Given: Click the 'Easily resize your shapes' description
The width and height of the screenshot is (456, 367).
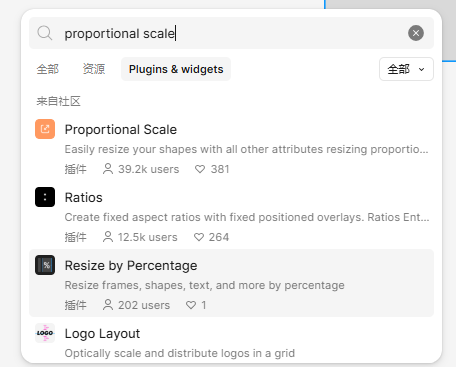Looking at the screenshot, I should click(246, 149).
